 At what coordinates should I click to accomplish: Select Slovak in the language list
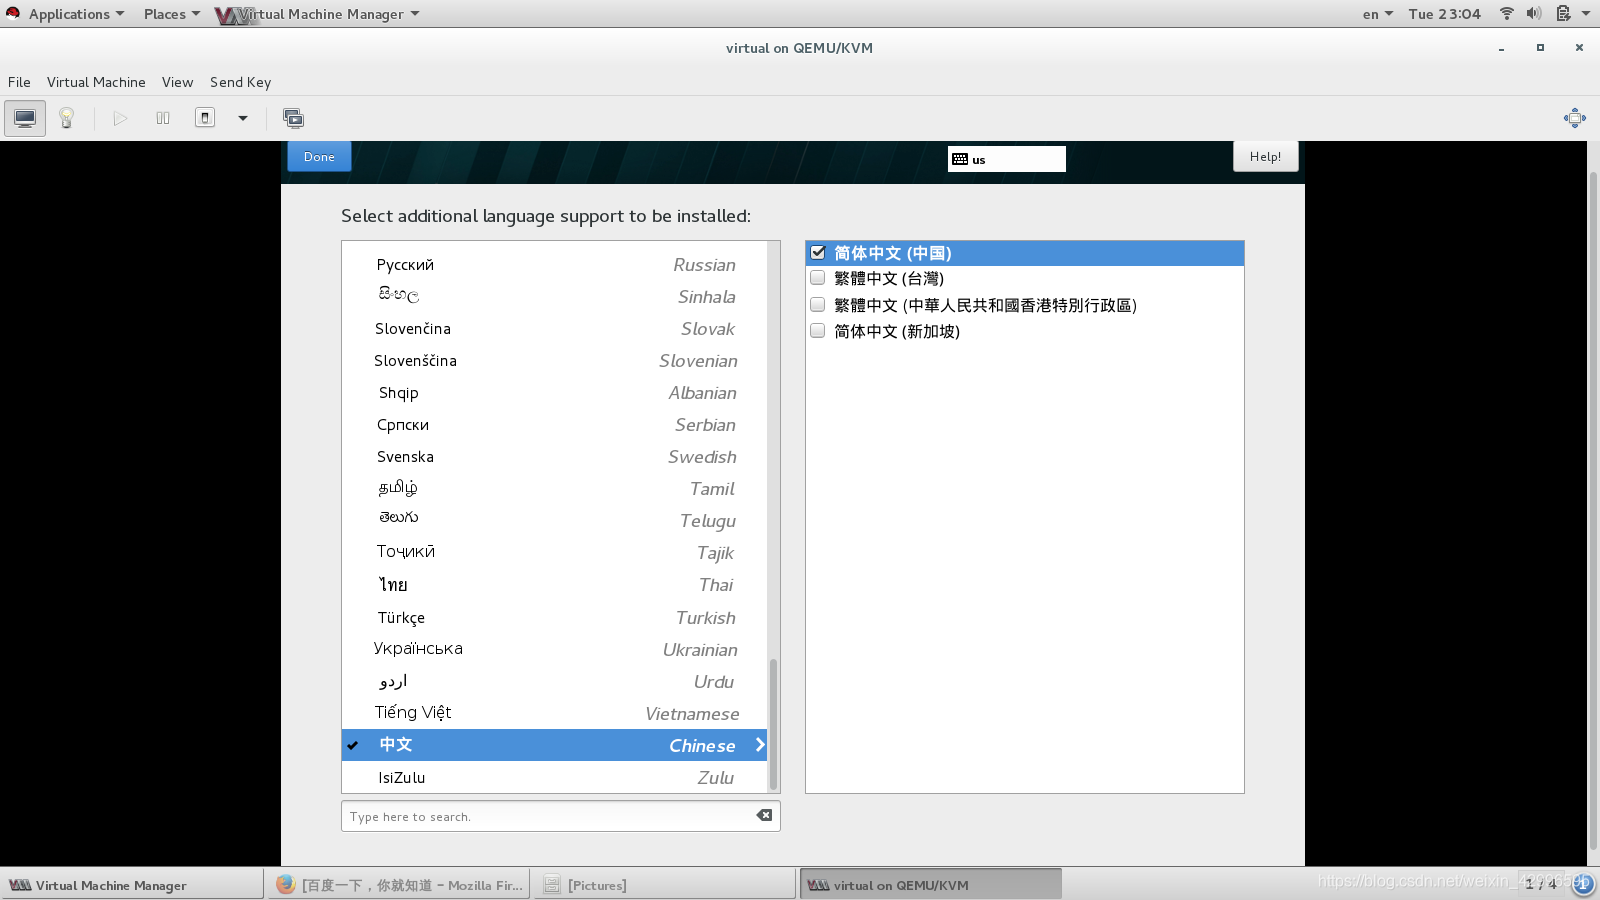[x=554, y=328]
